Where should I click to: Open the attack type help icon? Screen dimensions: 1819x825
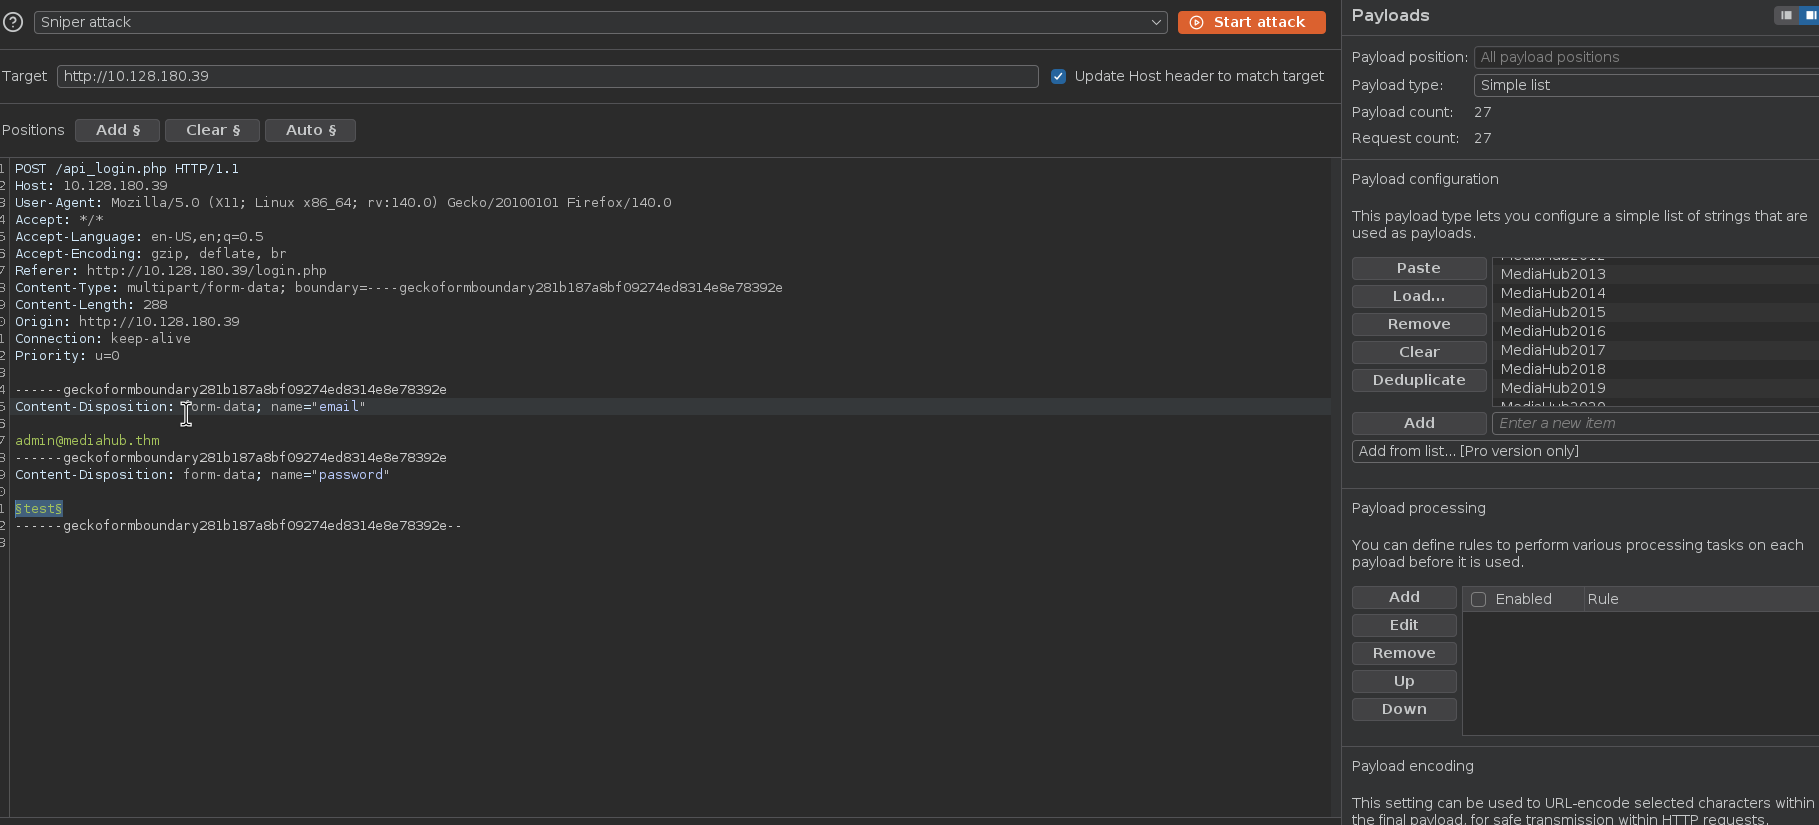point(13,22)
